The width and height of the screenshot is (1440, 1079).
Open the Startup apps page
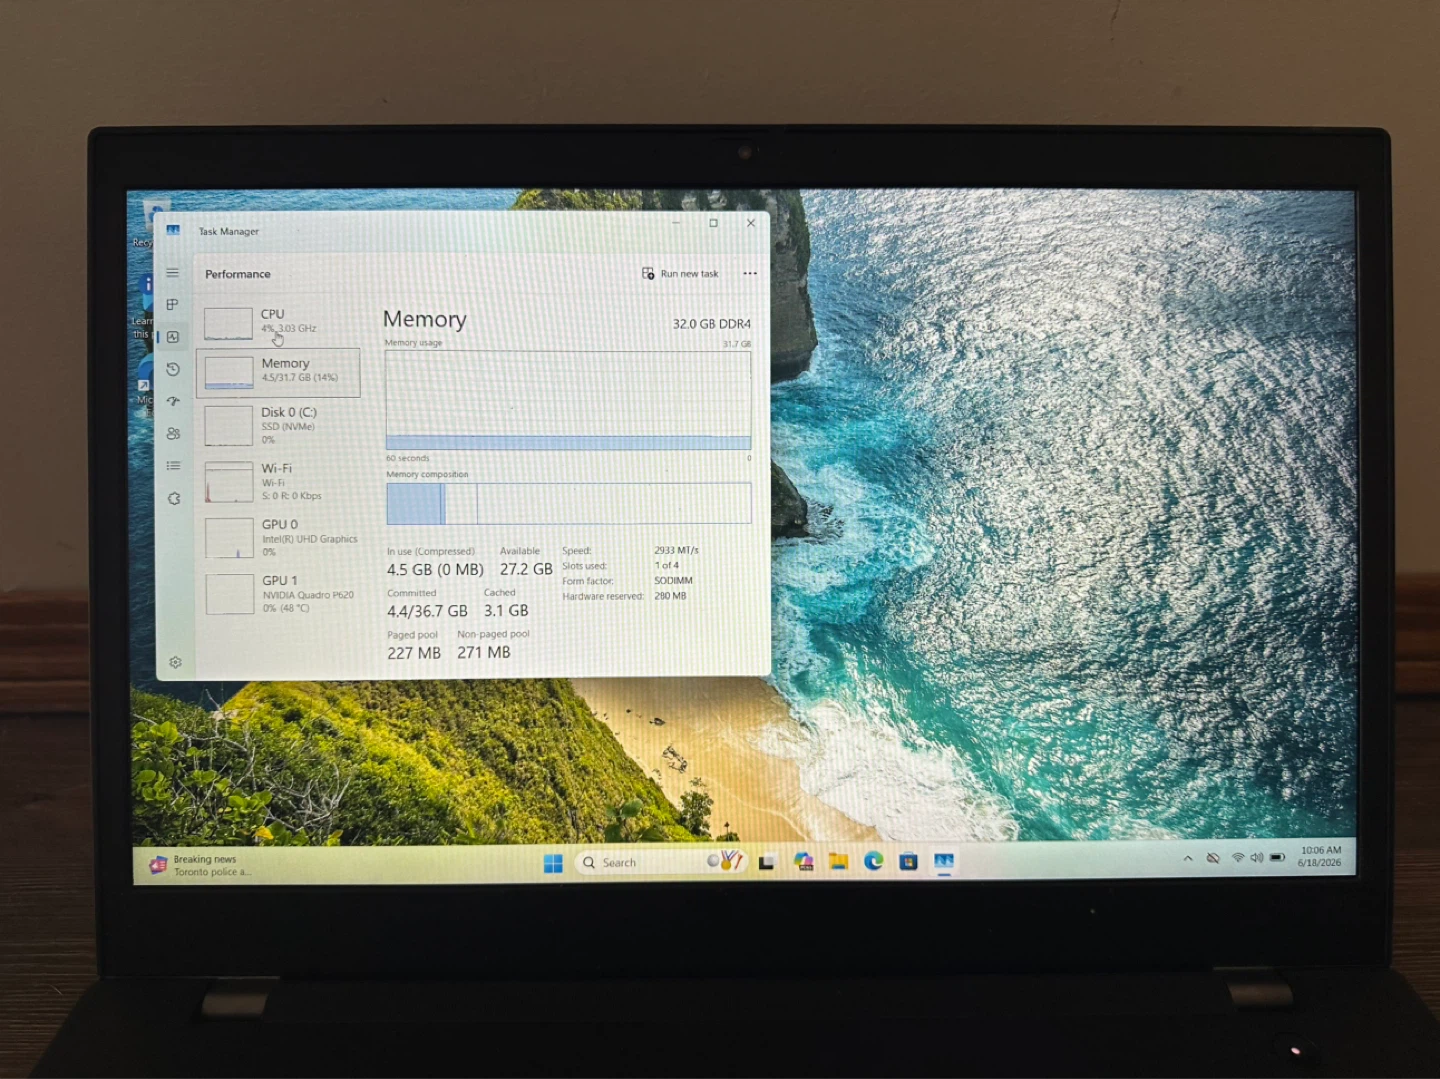pyautogui.click(x=173, y=401)
